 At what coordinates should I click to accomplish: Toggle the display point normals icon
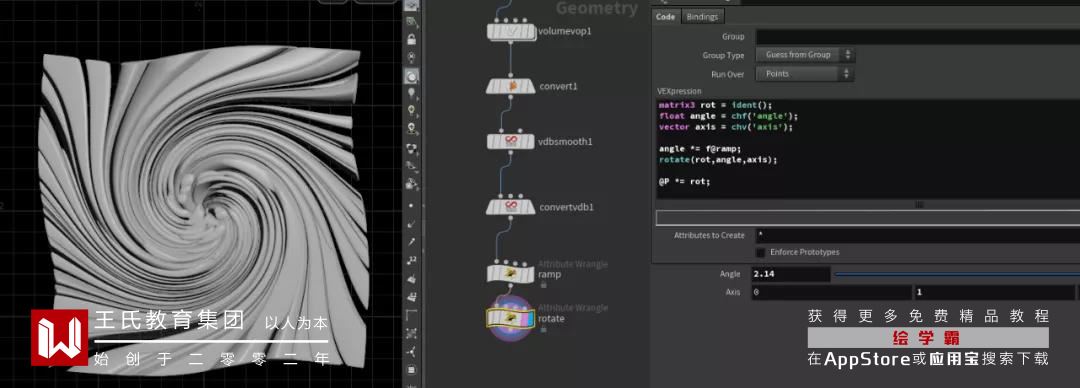(412, 223)
